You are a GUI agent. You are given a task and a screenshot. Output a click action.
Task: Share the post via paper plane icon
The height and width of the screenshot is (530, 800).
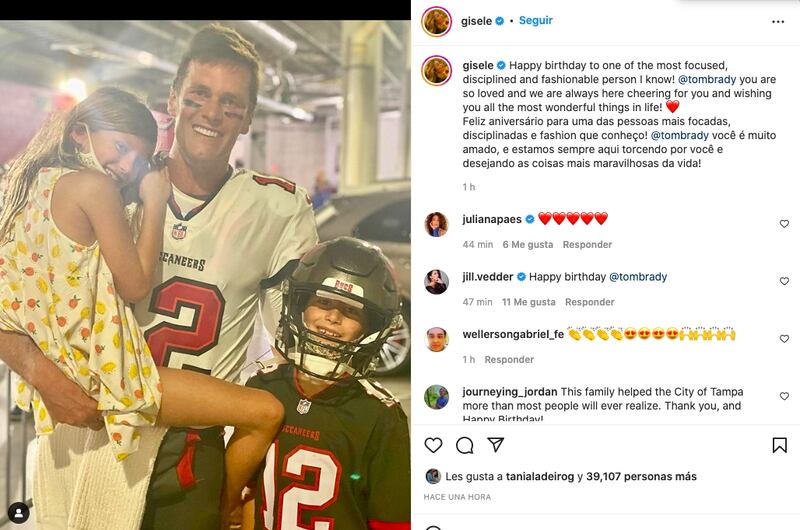click(x=495, y=445)
